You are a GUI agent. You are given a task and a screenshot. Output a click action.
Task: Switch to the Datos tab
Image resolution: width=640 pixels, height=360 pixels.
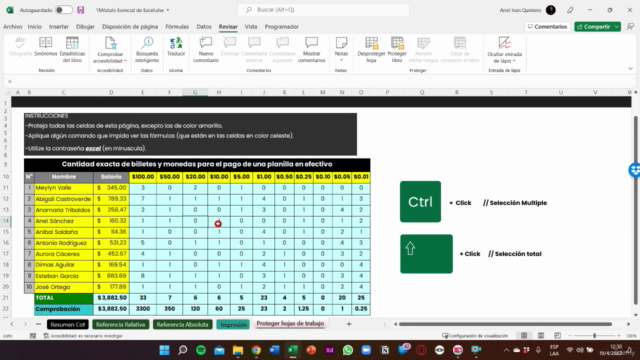(x=204, y=27)
